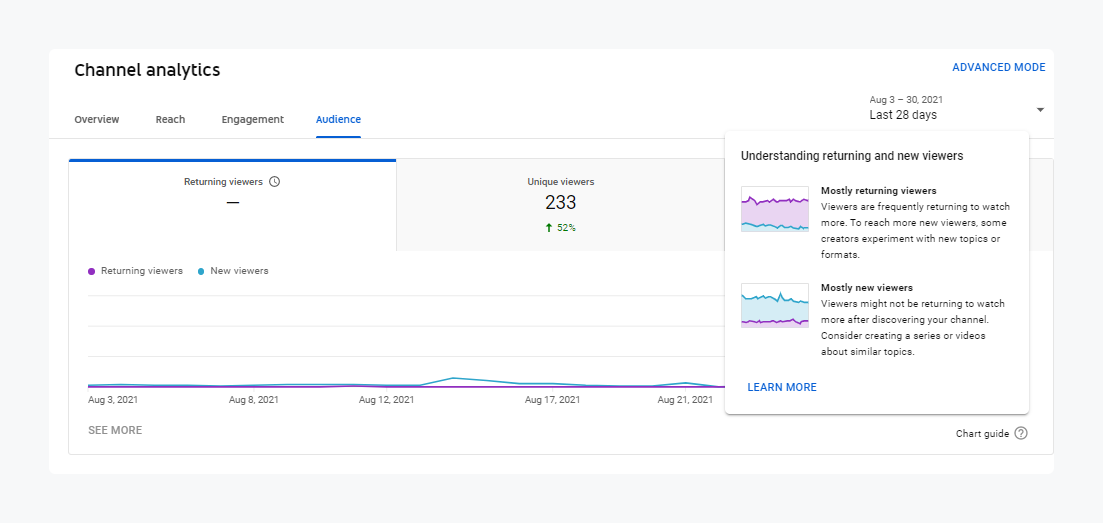Expand the Last 28 days period selector
Image resolution: width=1103 pixels, height=523 pixels.
tap(904, 114)
